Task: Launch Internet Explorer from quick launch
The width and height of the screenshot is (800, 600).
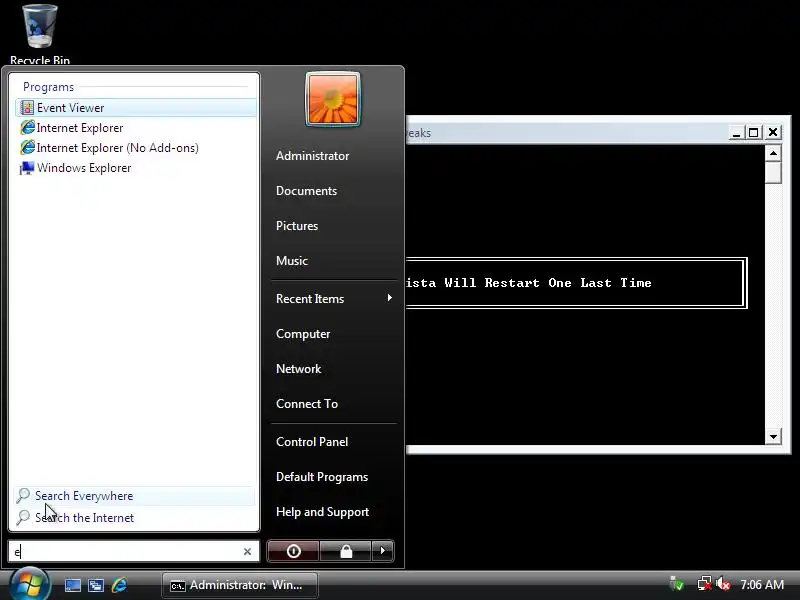Action: pos(119,585)
